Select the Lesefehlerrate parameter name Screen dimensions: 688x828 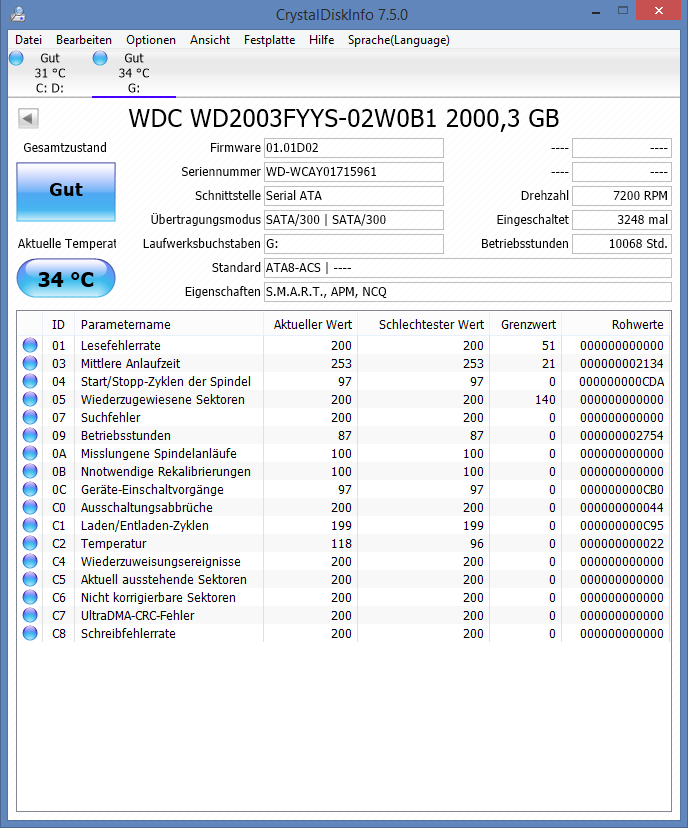120,345
